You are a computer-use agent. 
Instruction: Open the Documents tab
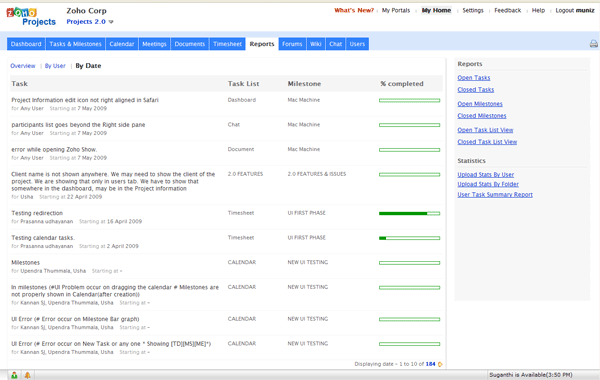(190, 44)
